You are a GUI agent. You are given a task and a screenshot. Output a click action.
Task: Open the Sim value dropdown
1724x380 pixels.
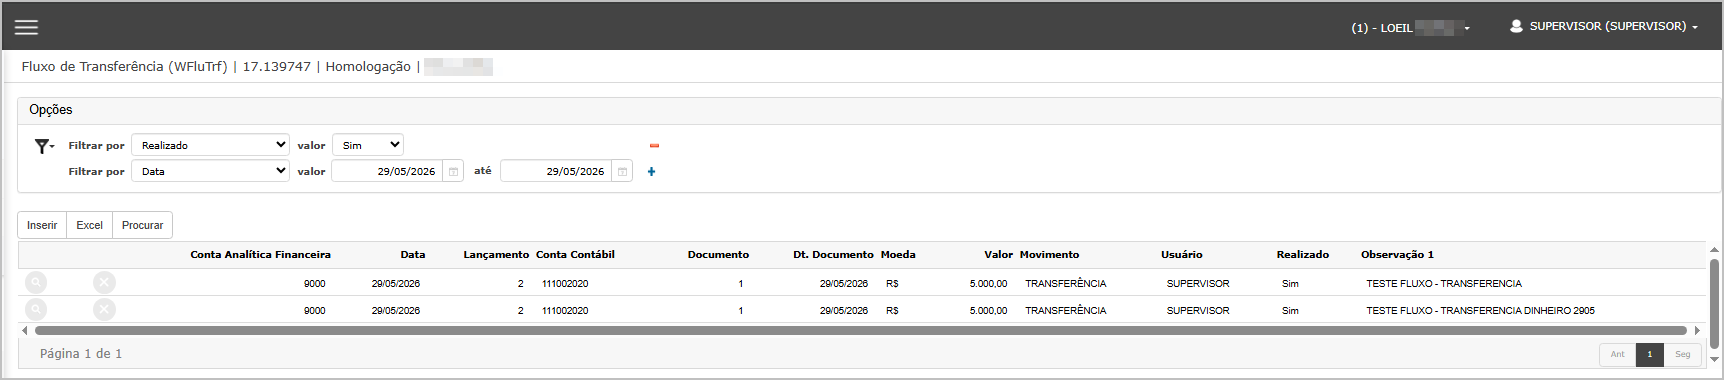[x=368, y=145]
